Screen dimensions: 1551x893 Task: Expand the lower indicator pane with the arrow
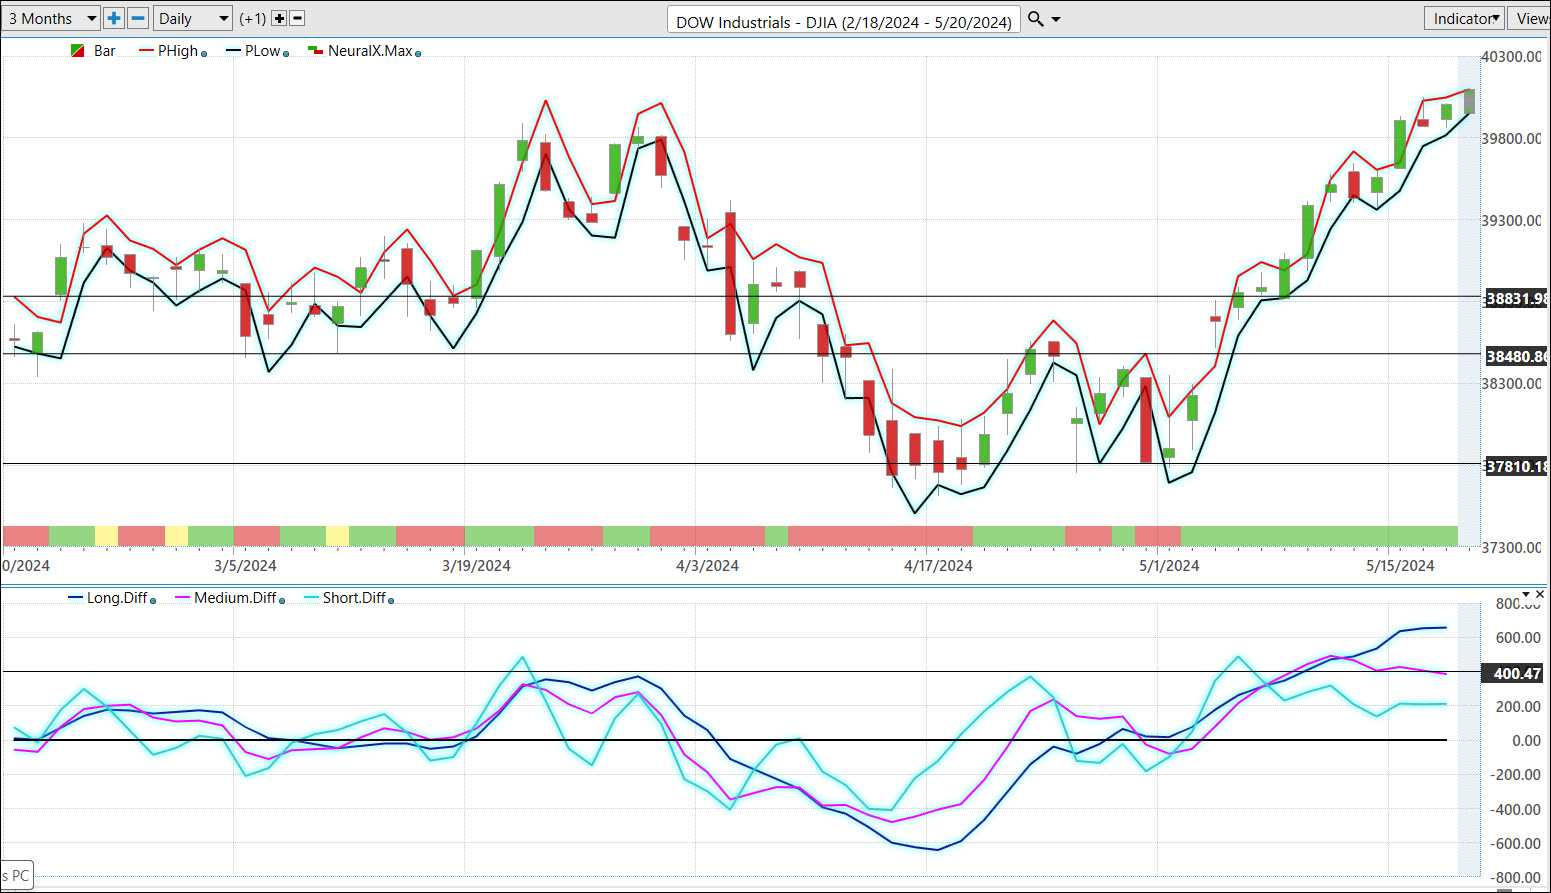tap(1526, 595)
